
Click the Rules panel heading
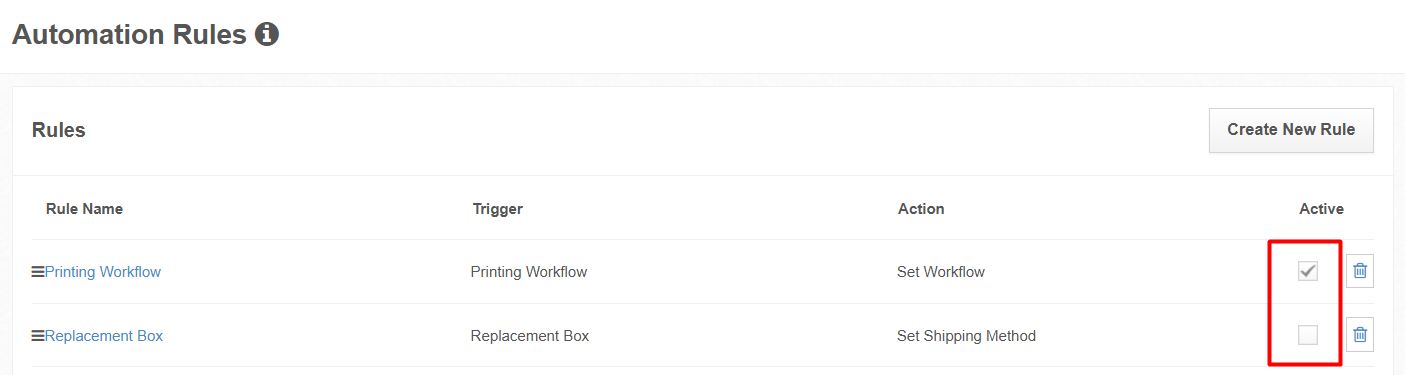pos(59,130)
